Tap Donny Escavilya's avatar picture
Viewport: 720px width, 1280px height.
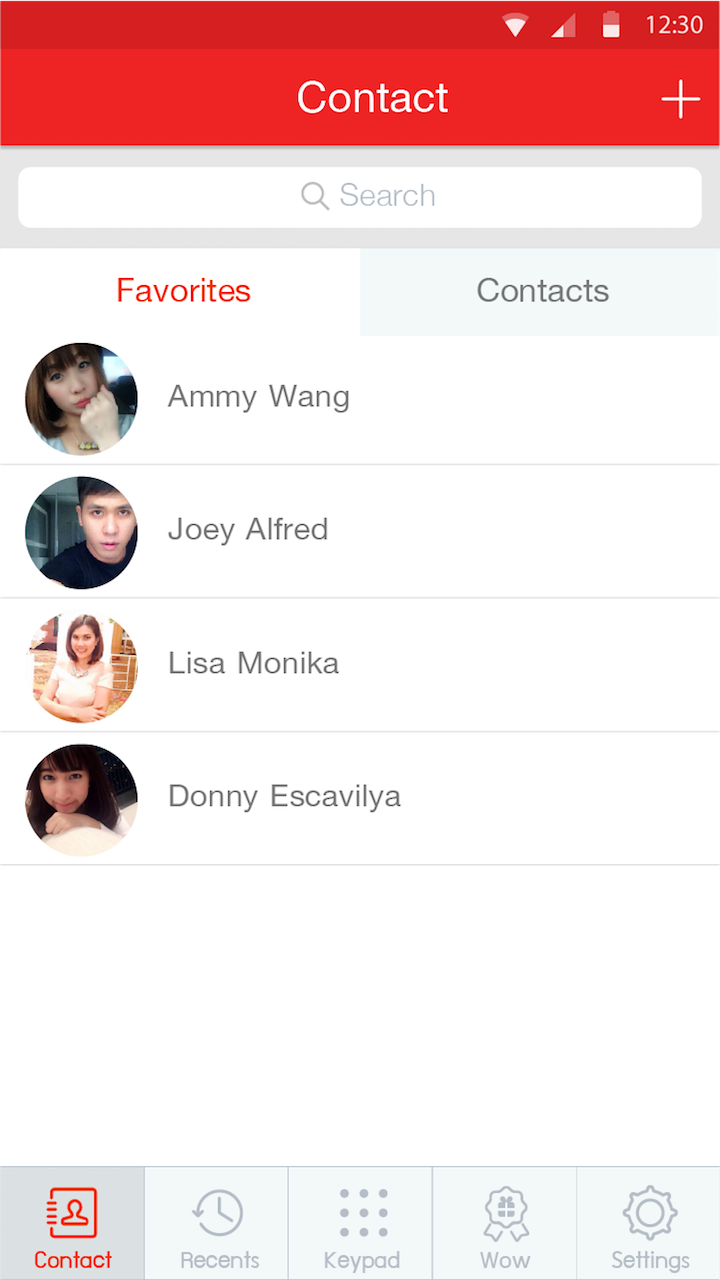click(x=81, y=799)
